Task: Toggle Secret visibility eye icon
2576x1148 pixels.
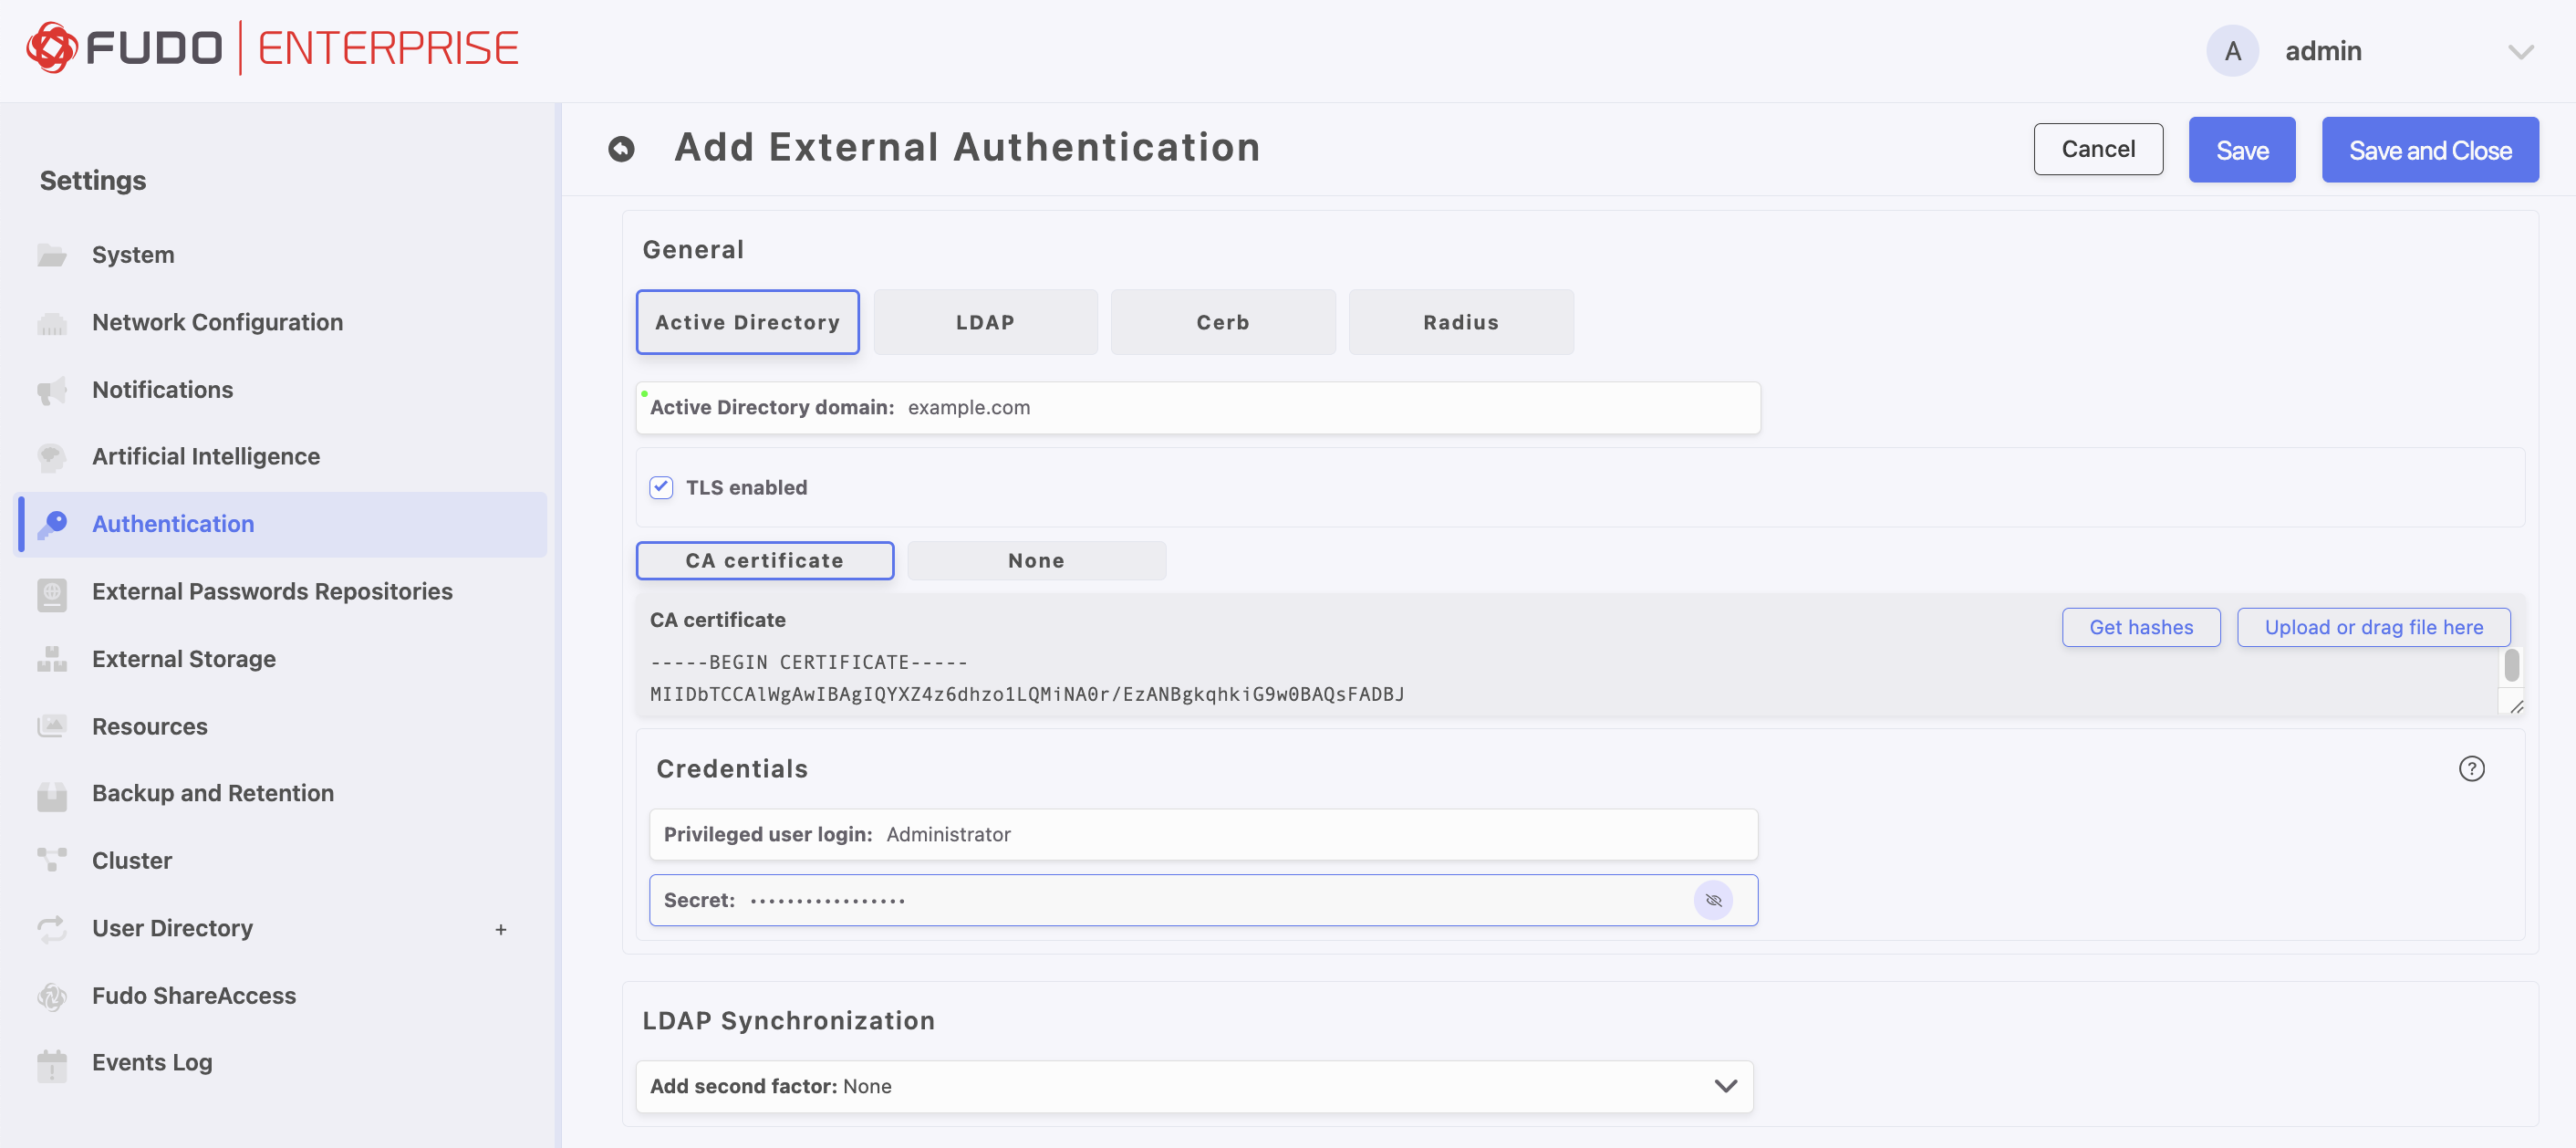Action: point(1713,900)
